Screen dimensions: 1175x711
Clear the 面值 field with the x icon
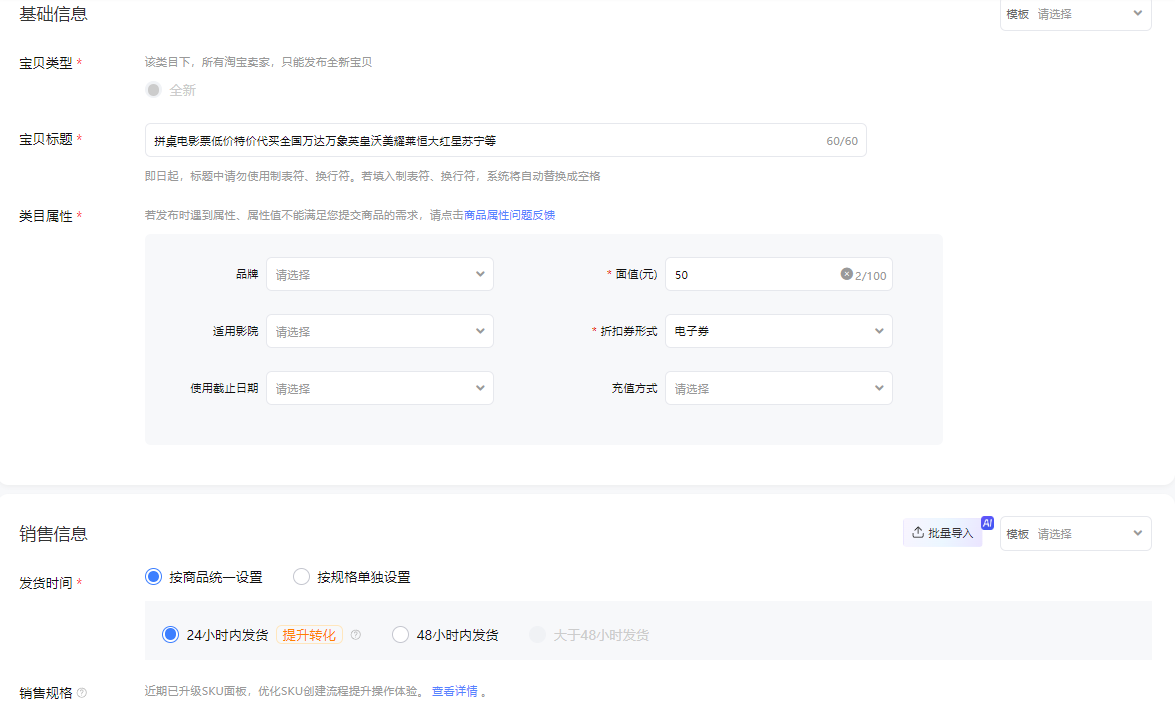846,274
